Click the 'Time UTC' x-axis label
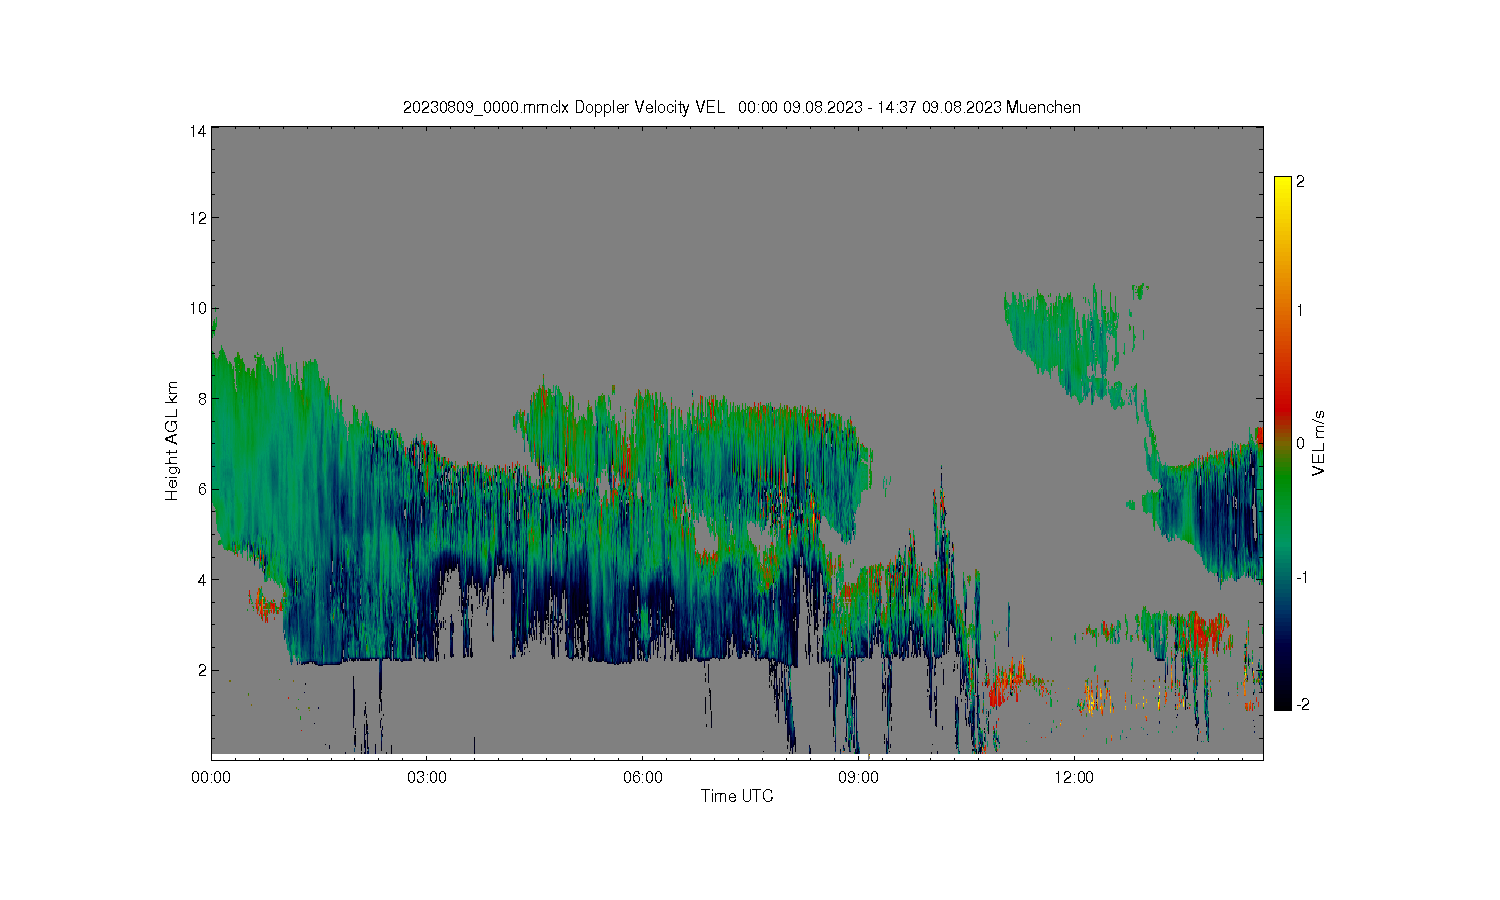The image size is (1500, 900). 737,796
